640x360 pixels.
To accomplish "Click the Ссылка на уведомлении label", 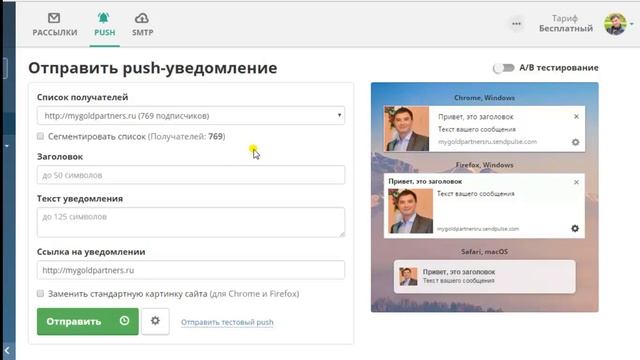I will [91, 252].
